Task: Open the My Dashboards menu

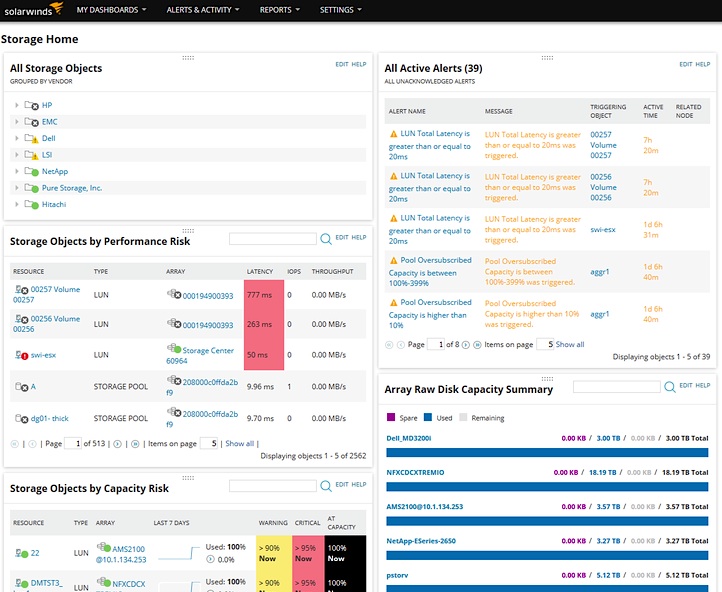Action: pos(110,10)
